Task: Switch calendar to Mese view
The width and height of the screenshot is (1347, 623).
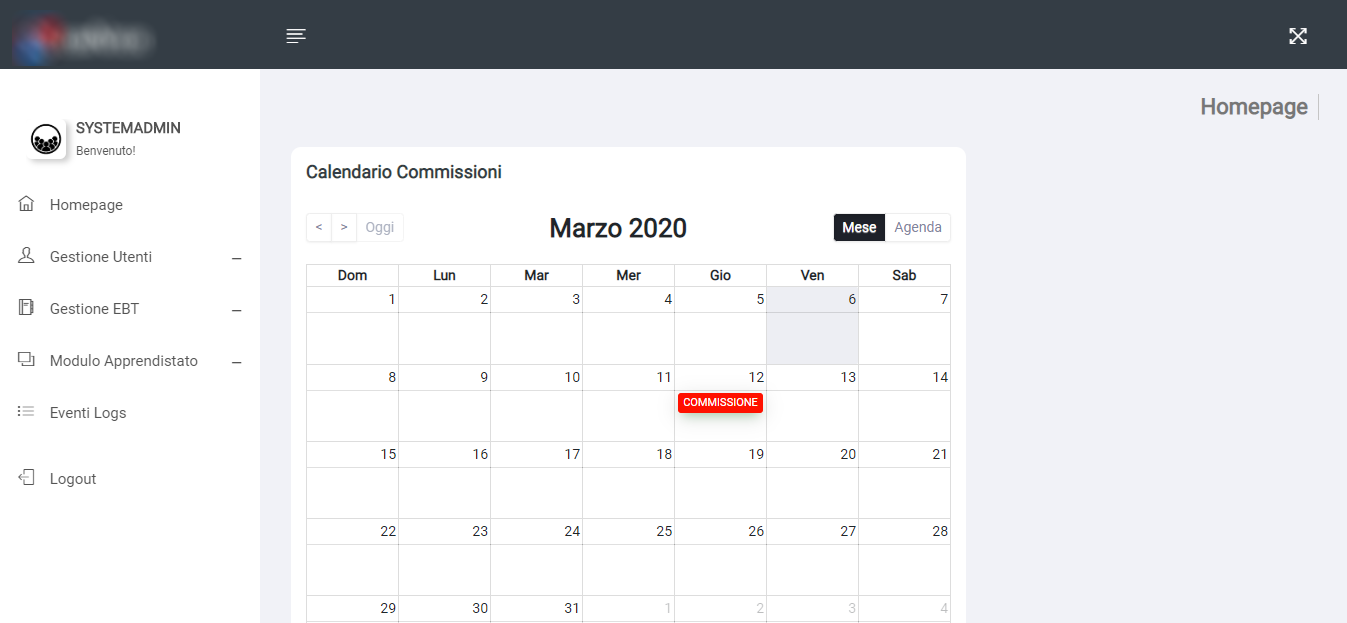Action: (x=859, y=227)
